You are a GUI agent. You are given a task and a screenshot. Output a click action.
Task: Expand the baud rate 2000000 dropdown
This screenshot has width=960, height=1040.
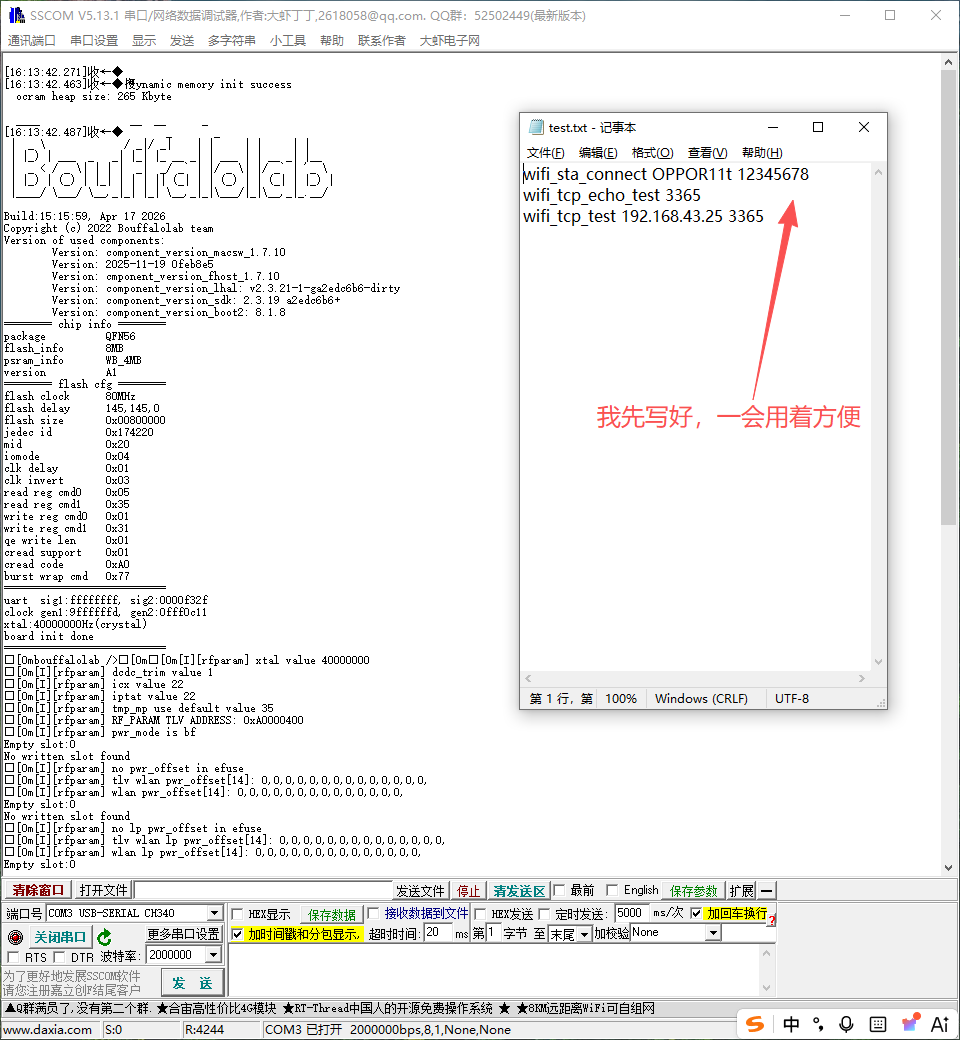pyautogui.click(x=212, y=955)
